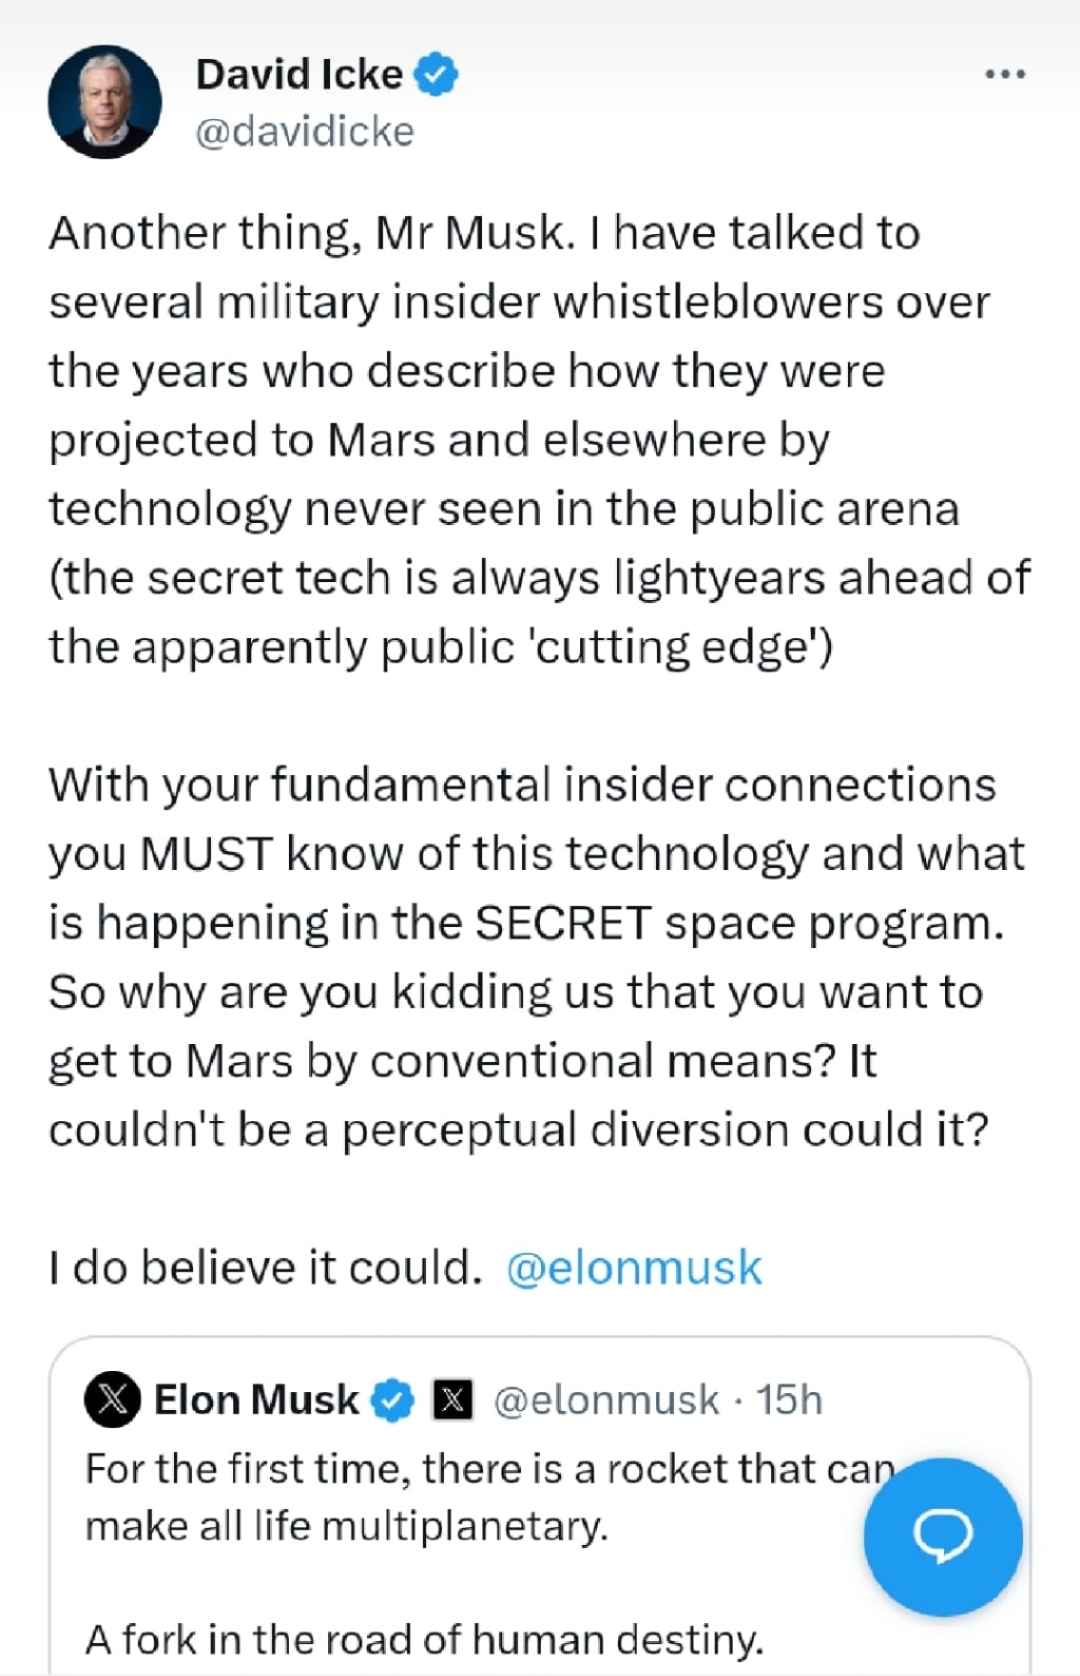Tap the verified badge beside David Icke
Image resolution: width=1080 pixels, height=1676 pixels.
(436, 75)
